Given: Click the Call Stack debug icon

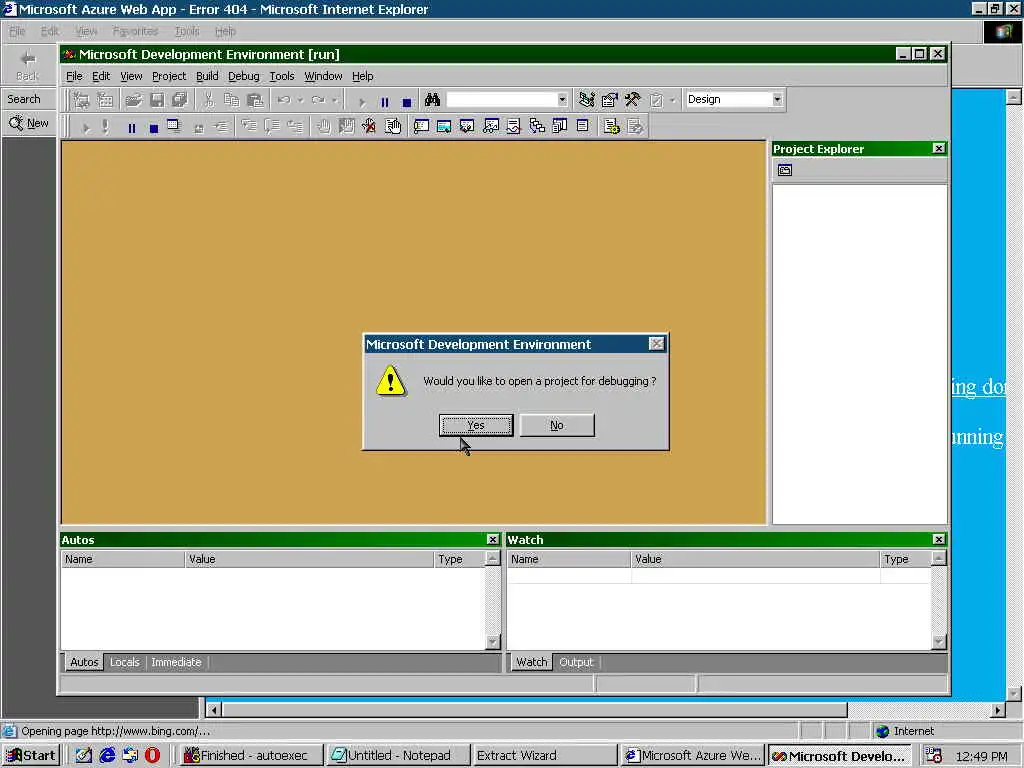Looking at the screenshot, I should 537,126.
